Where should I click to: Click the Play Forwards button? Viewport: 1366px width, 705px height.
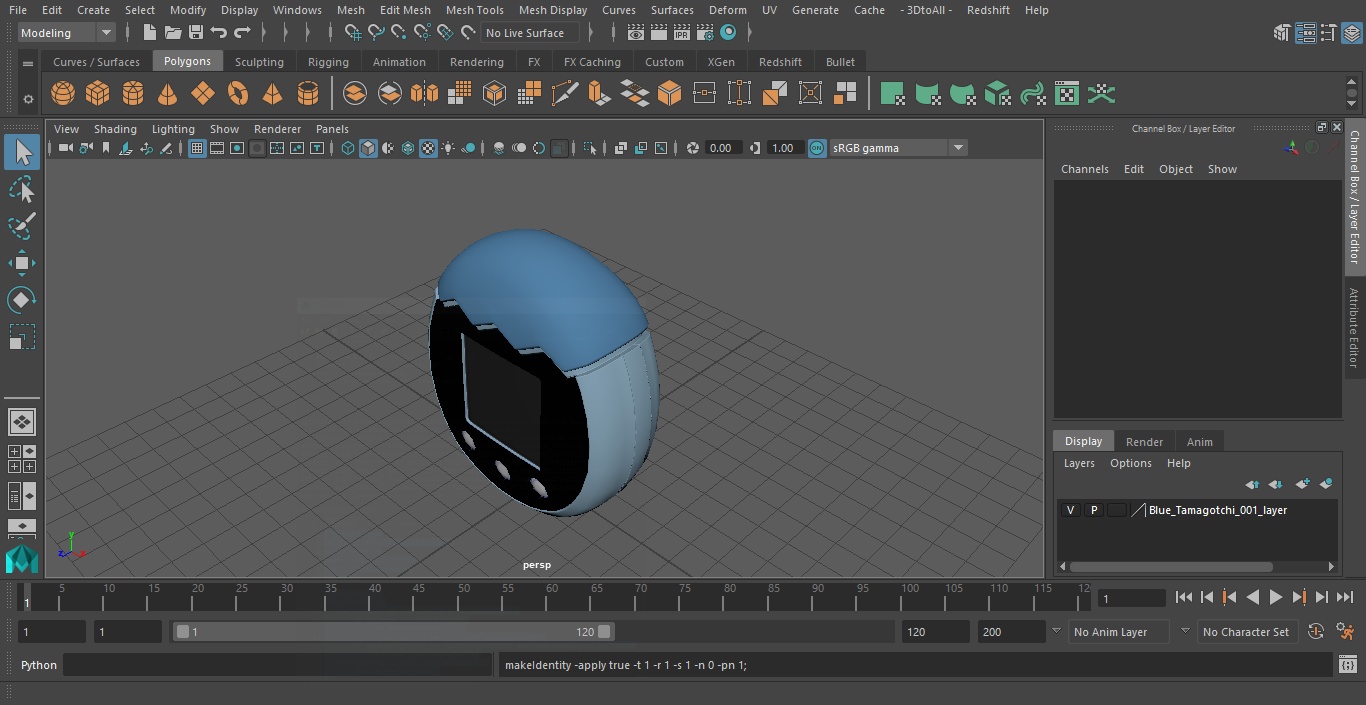pos(1275,597)
